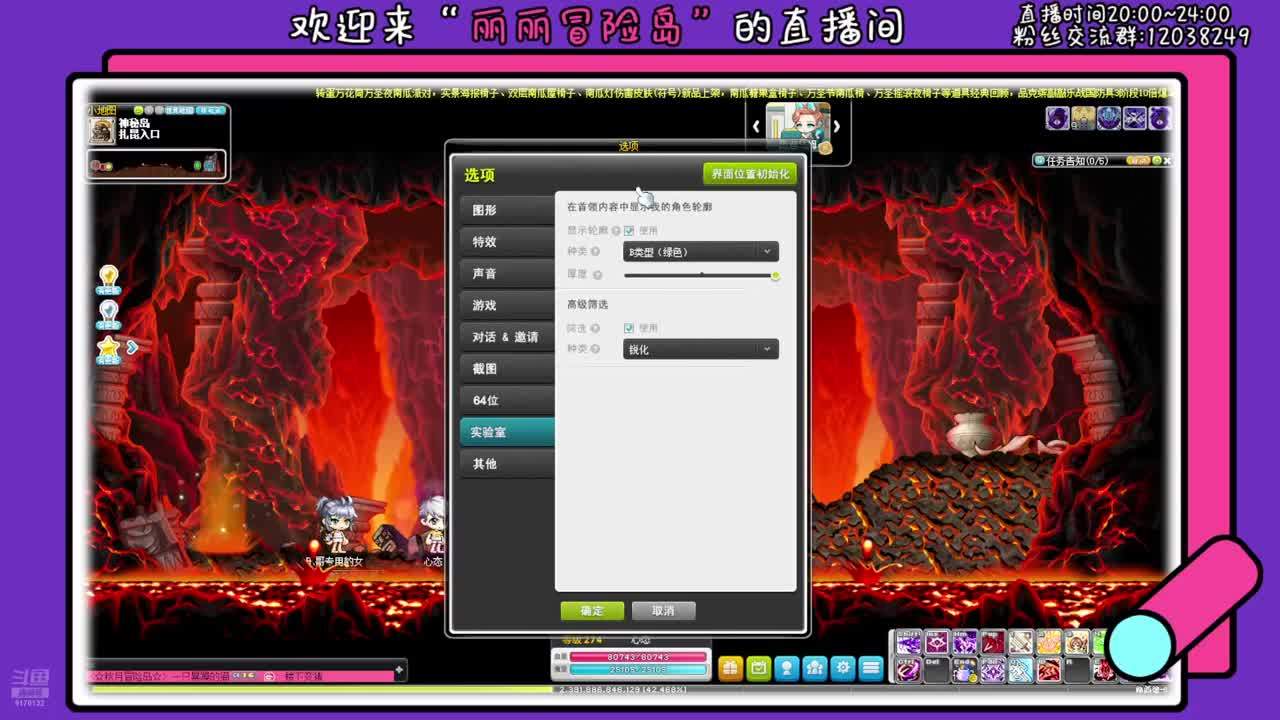Toggle the 显示轮廓 使用 checkbox
This screenshot has width=1280, height=720.
629,231
